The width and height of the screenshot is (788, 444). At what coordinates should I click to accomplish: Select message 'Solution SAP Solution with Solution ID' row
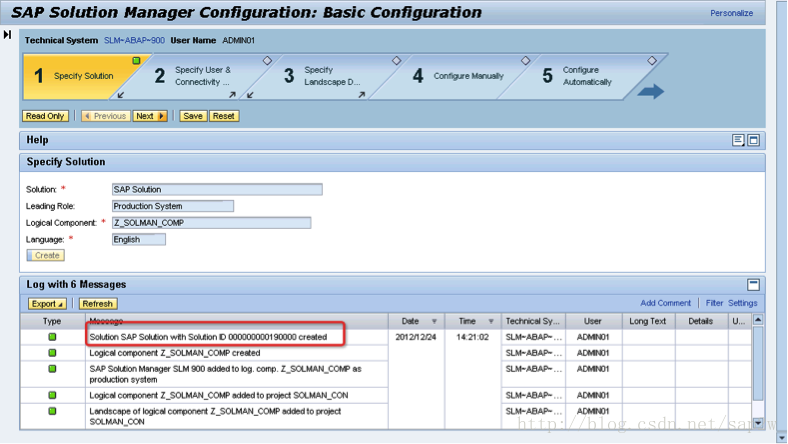pos(208,337)
